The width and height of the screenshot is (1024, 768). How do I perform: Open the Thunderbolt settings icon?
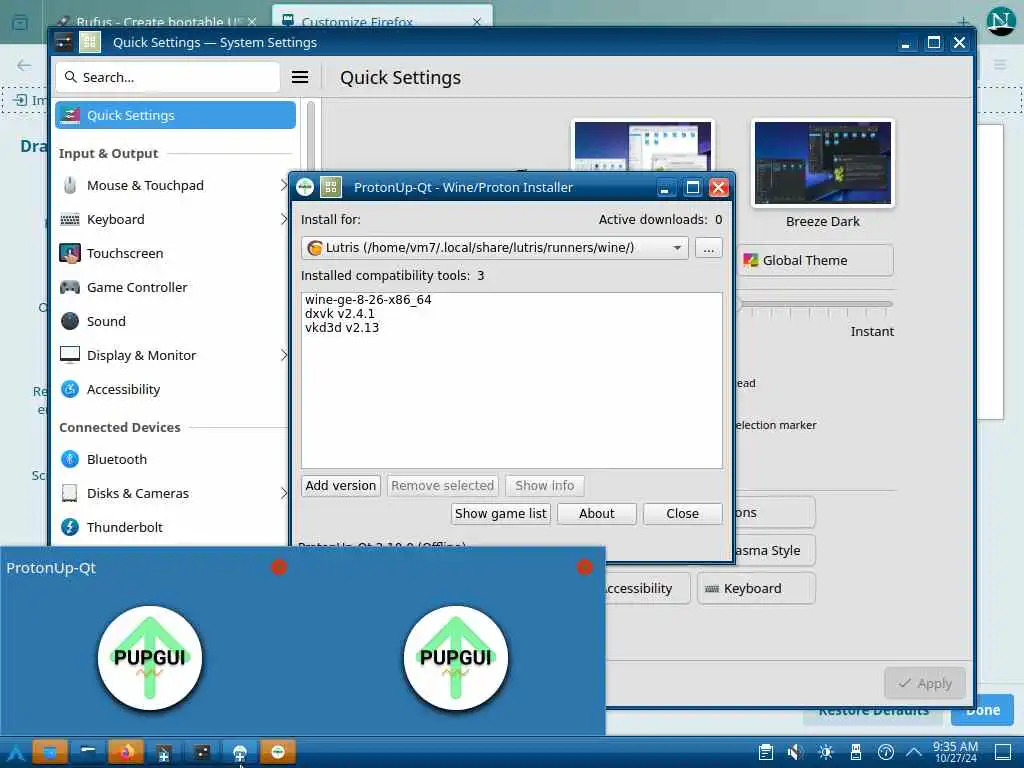[x=70, y=527]
